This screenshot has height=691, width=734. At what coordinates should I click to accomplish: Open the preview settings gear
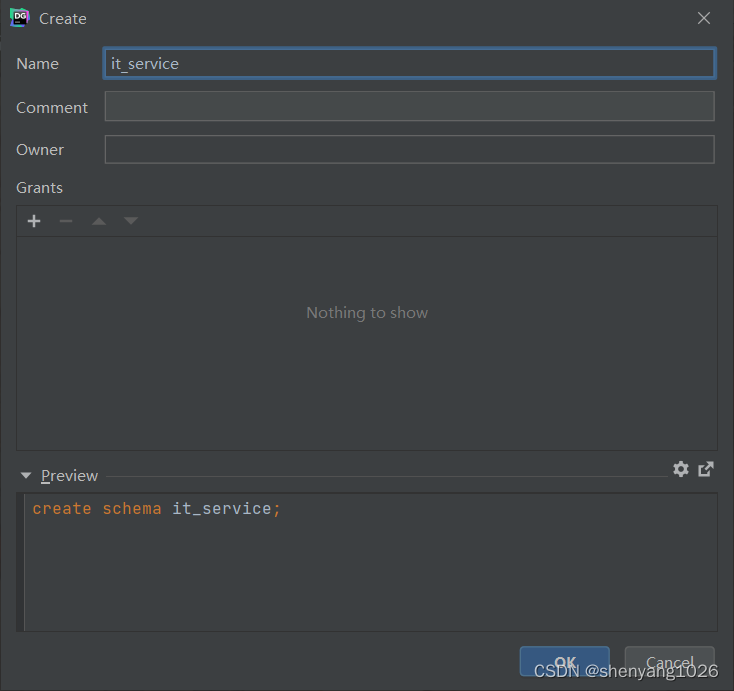[x=681, y=469]
